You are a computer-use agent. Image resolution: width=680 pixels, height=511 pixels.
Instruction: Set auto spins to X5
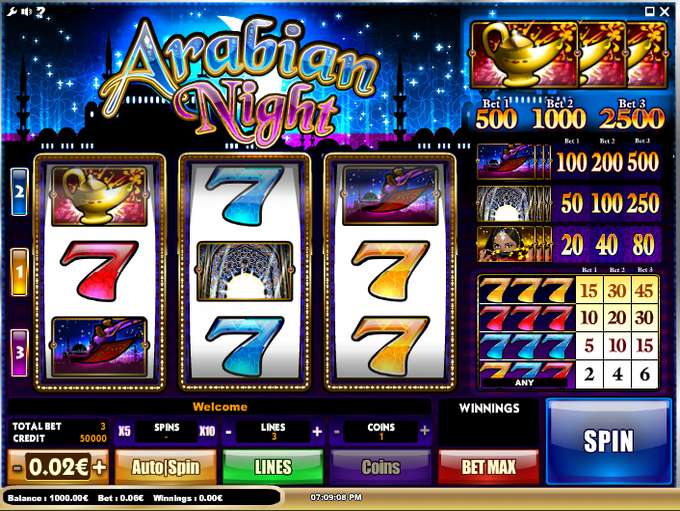coord(124,431)
